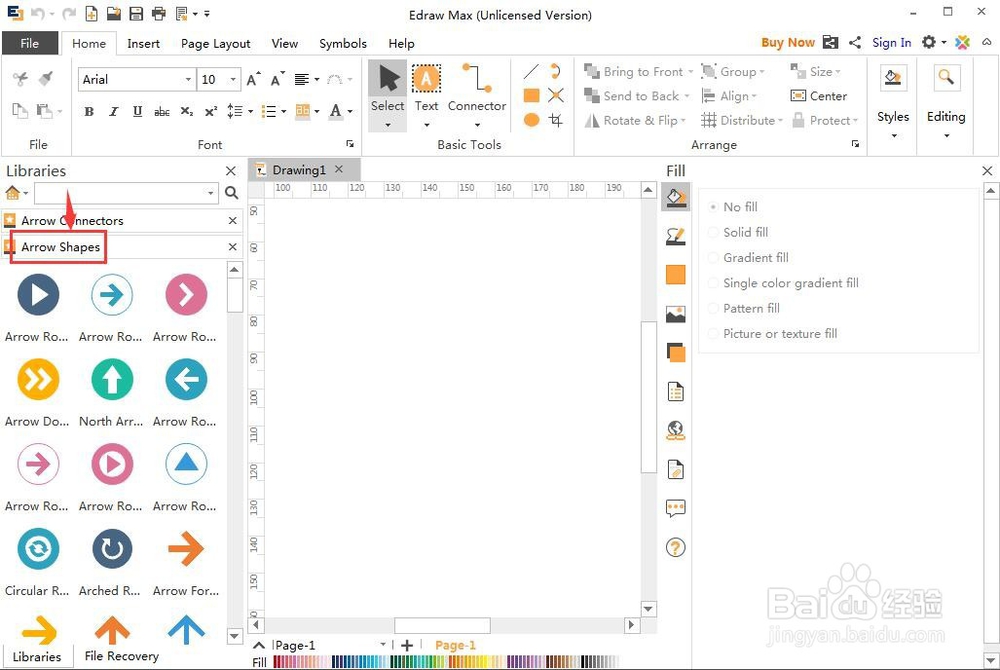Apply subscript formatting
Screen dimensions: 1000x670
coord(187,112)
